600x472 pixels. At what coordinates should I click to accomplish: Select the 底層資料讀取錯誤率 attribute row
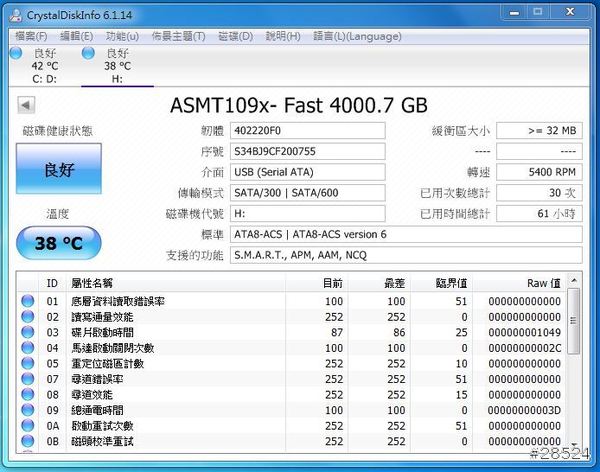tap(292, 301)
